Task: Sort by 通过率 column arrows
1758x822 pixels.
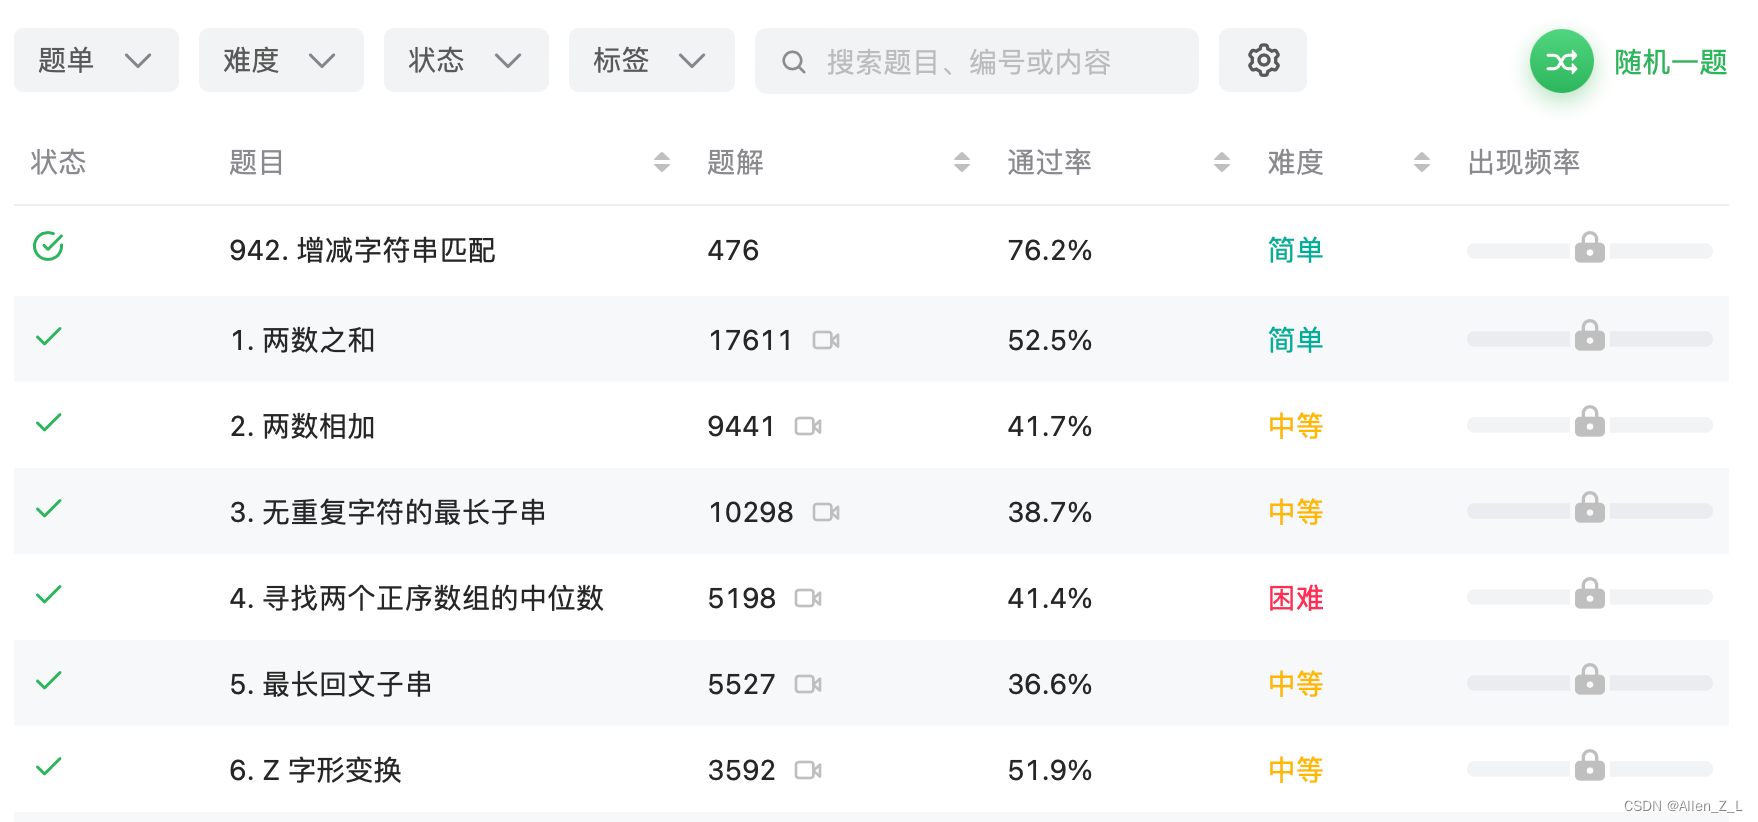Action: pyautogui.click(x=1221, y=162)
